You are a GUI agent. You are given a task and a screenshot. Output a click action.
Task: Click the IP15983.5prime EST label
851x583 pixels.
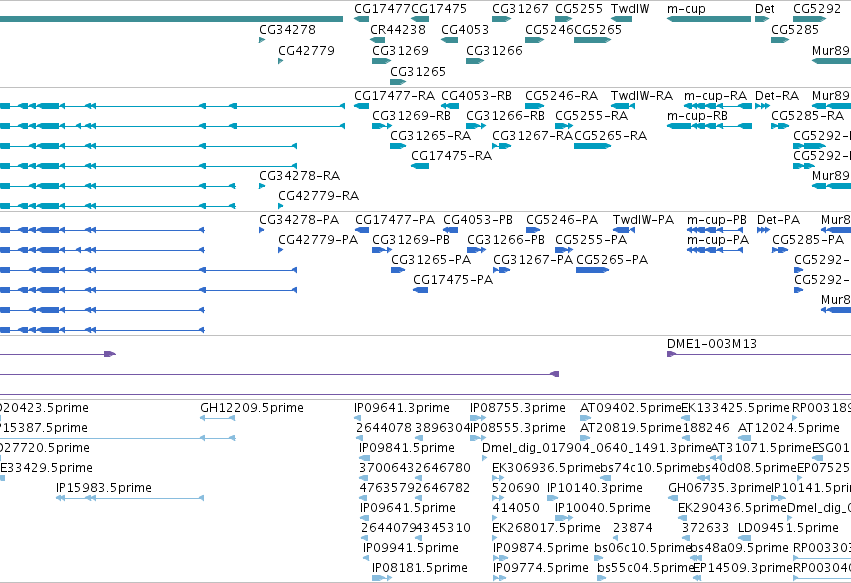point(104,488)
